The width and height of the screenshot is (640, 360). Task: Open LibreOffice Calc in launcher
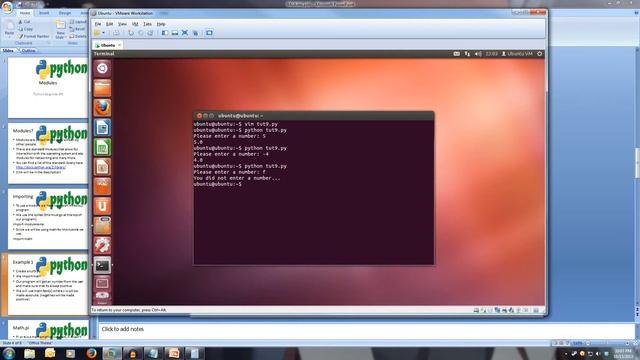[x=102, y=147]
